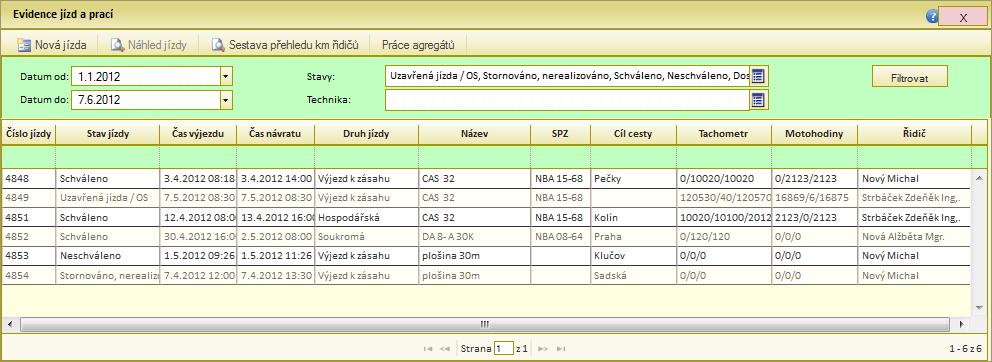Go to previous page pager icon
Viewport: 992px width, 362px height.
(x=444, y=349)
